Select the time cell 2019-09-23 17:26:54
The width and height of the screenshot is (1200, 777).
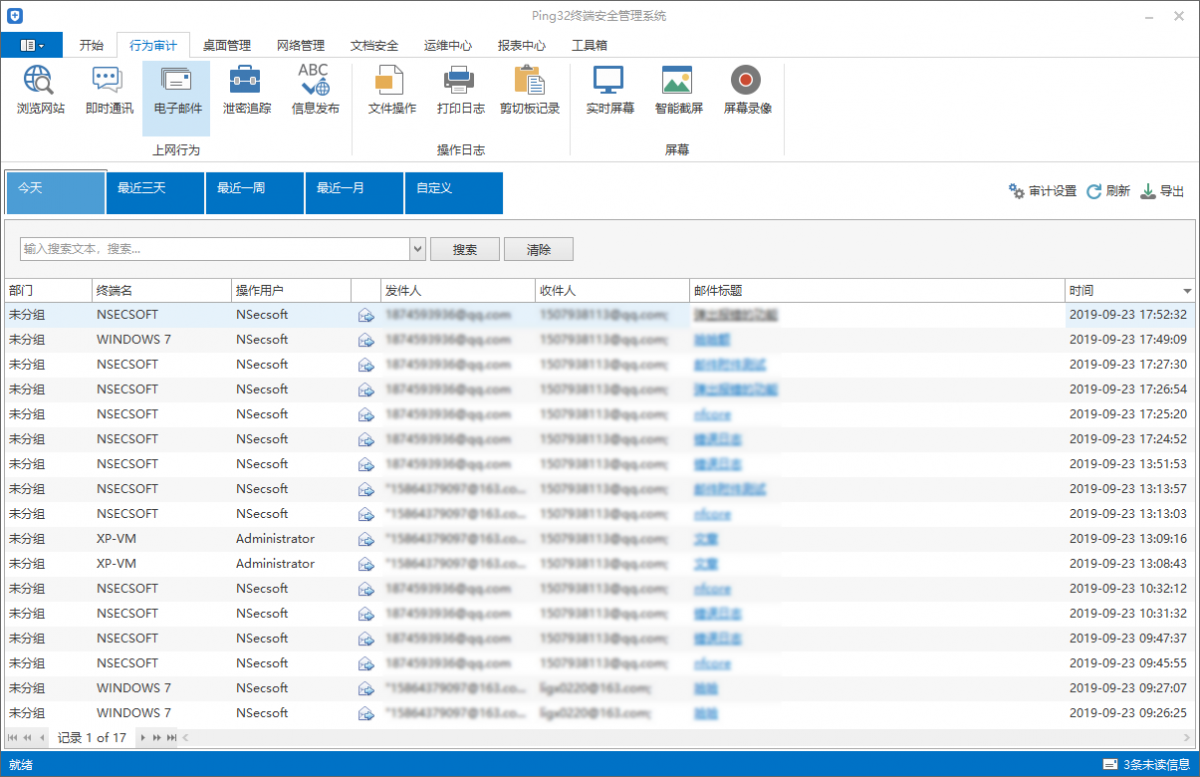[1128, 390]
